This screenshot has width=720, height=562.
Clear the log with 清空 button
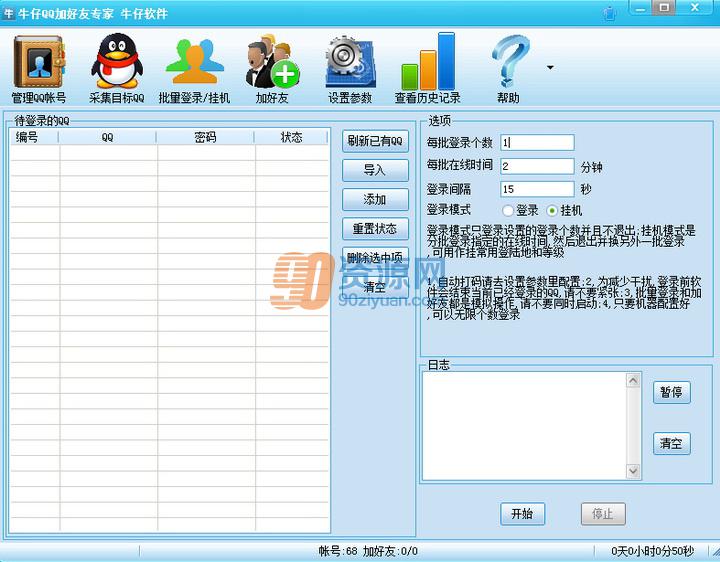coord(671,444)
